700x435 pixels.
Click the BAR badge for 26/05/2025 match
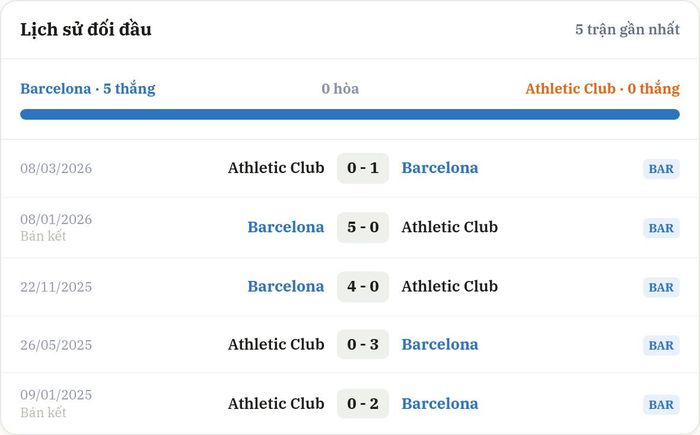tap(661, 345)
